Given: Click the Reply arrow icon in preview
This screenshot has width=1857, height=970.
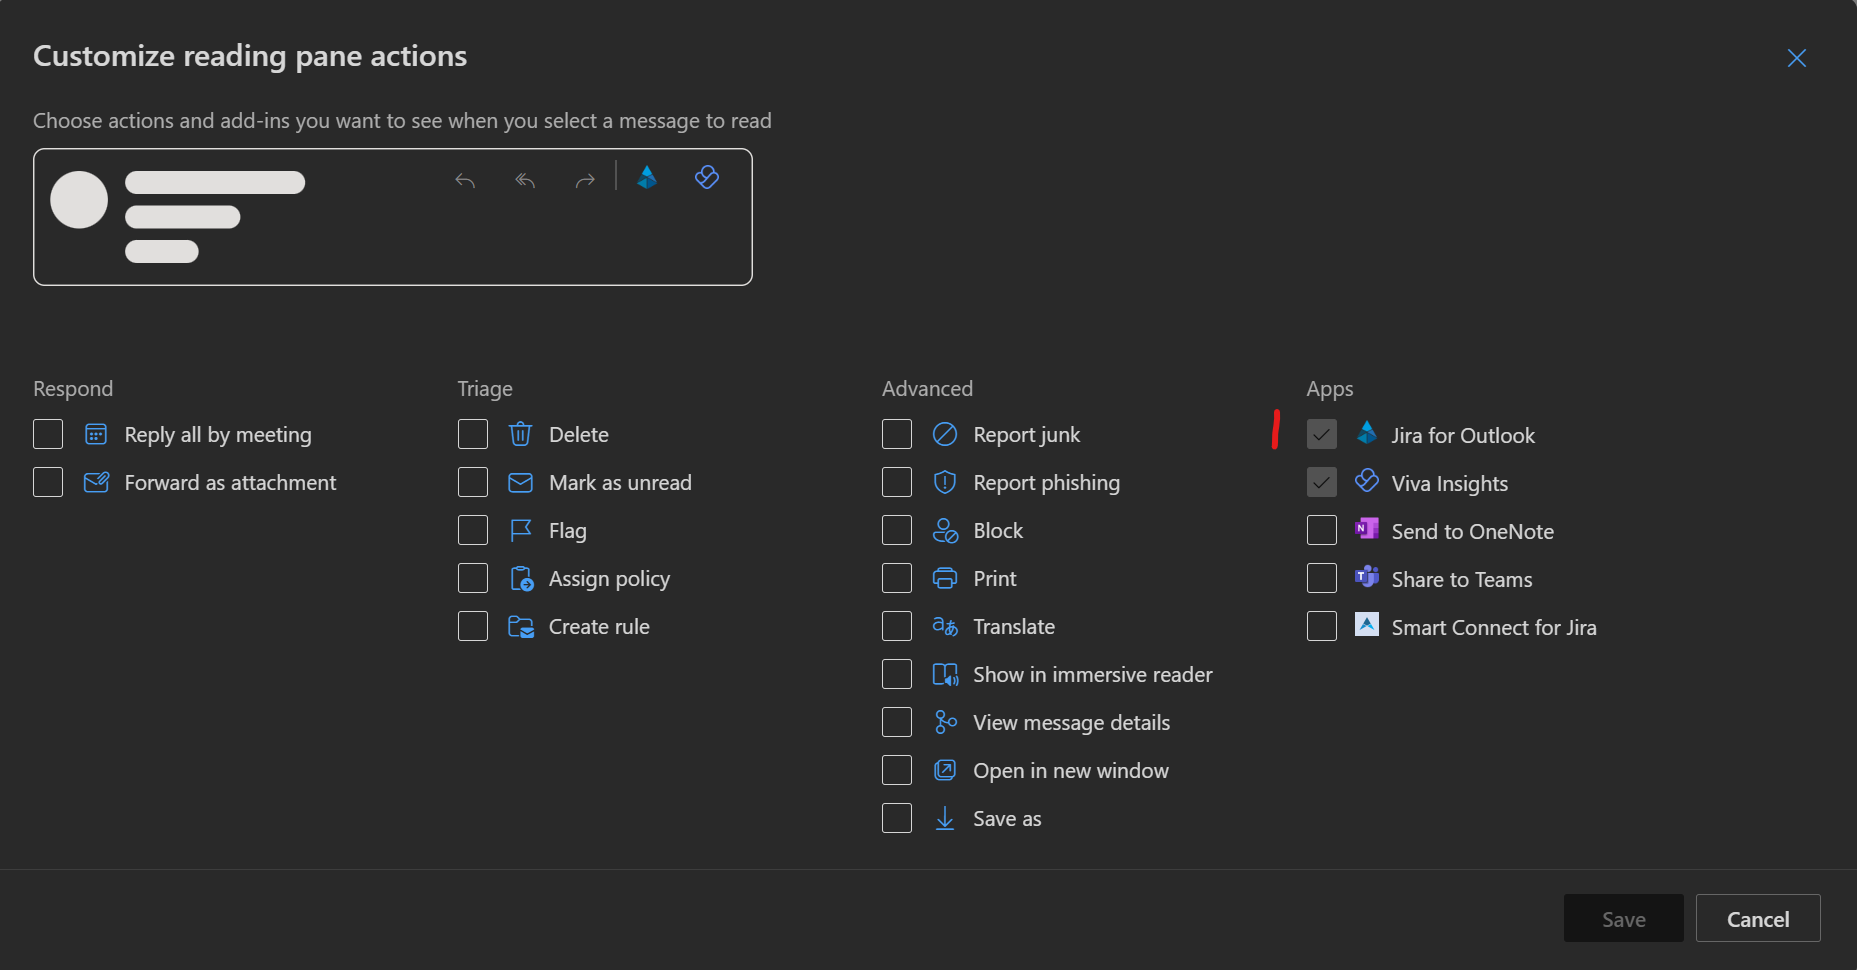Looking at the screenshot, I should click(465, 181).
